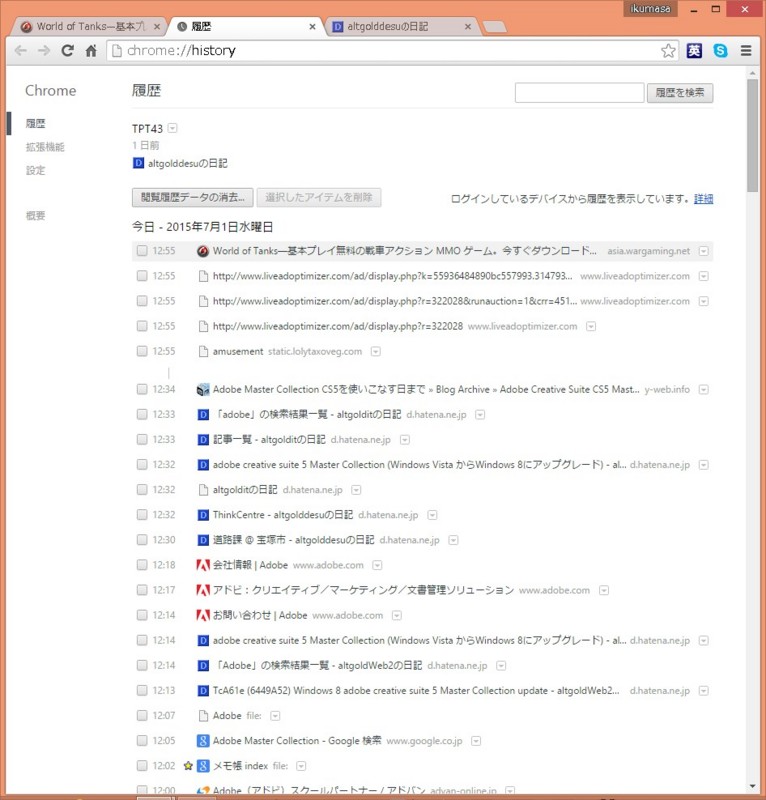This screenshot has width=766, height=800.
Task: Open the 英 input extension icon
Action: click(x=694, y=51)
